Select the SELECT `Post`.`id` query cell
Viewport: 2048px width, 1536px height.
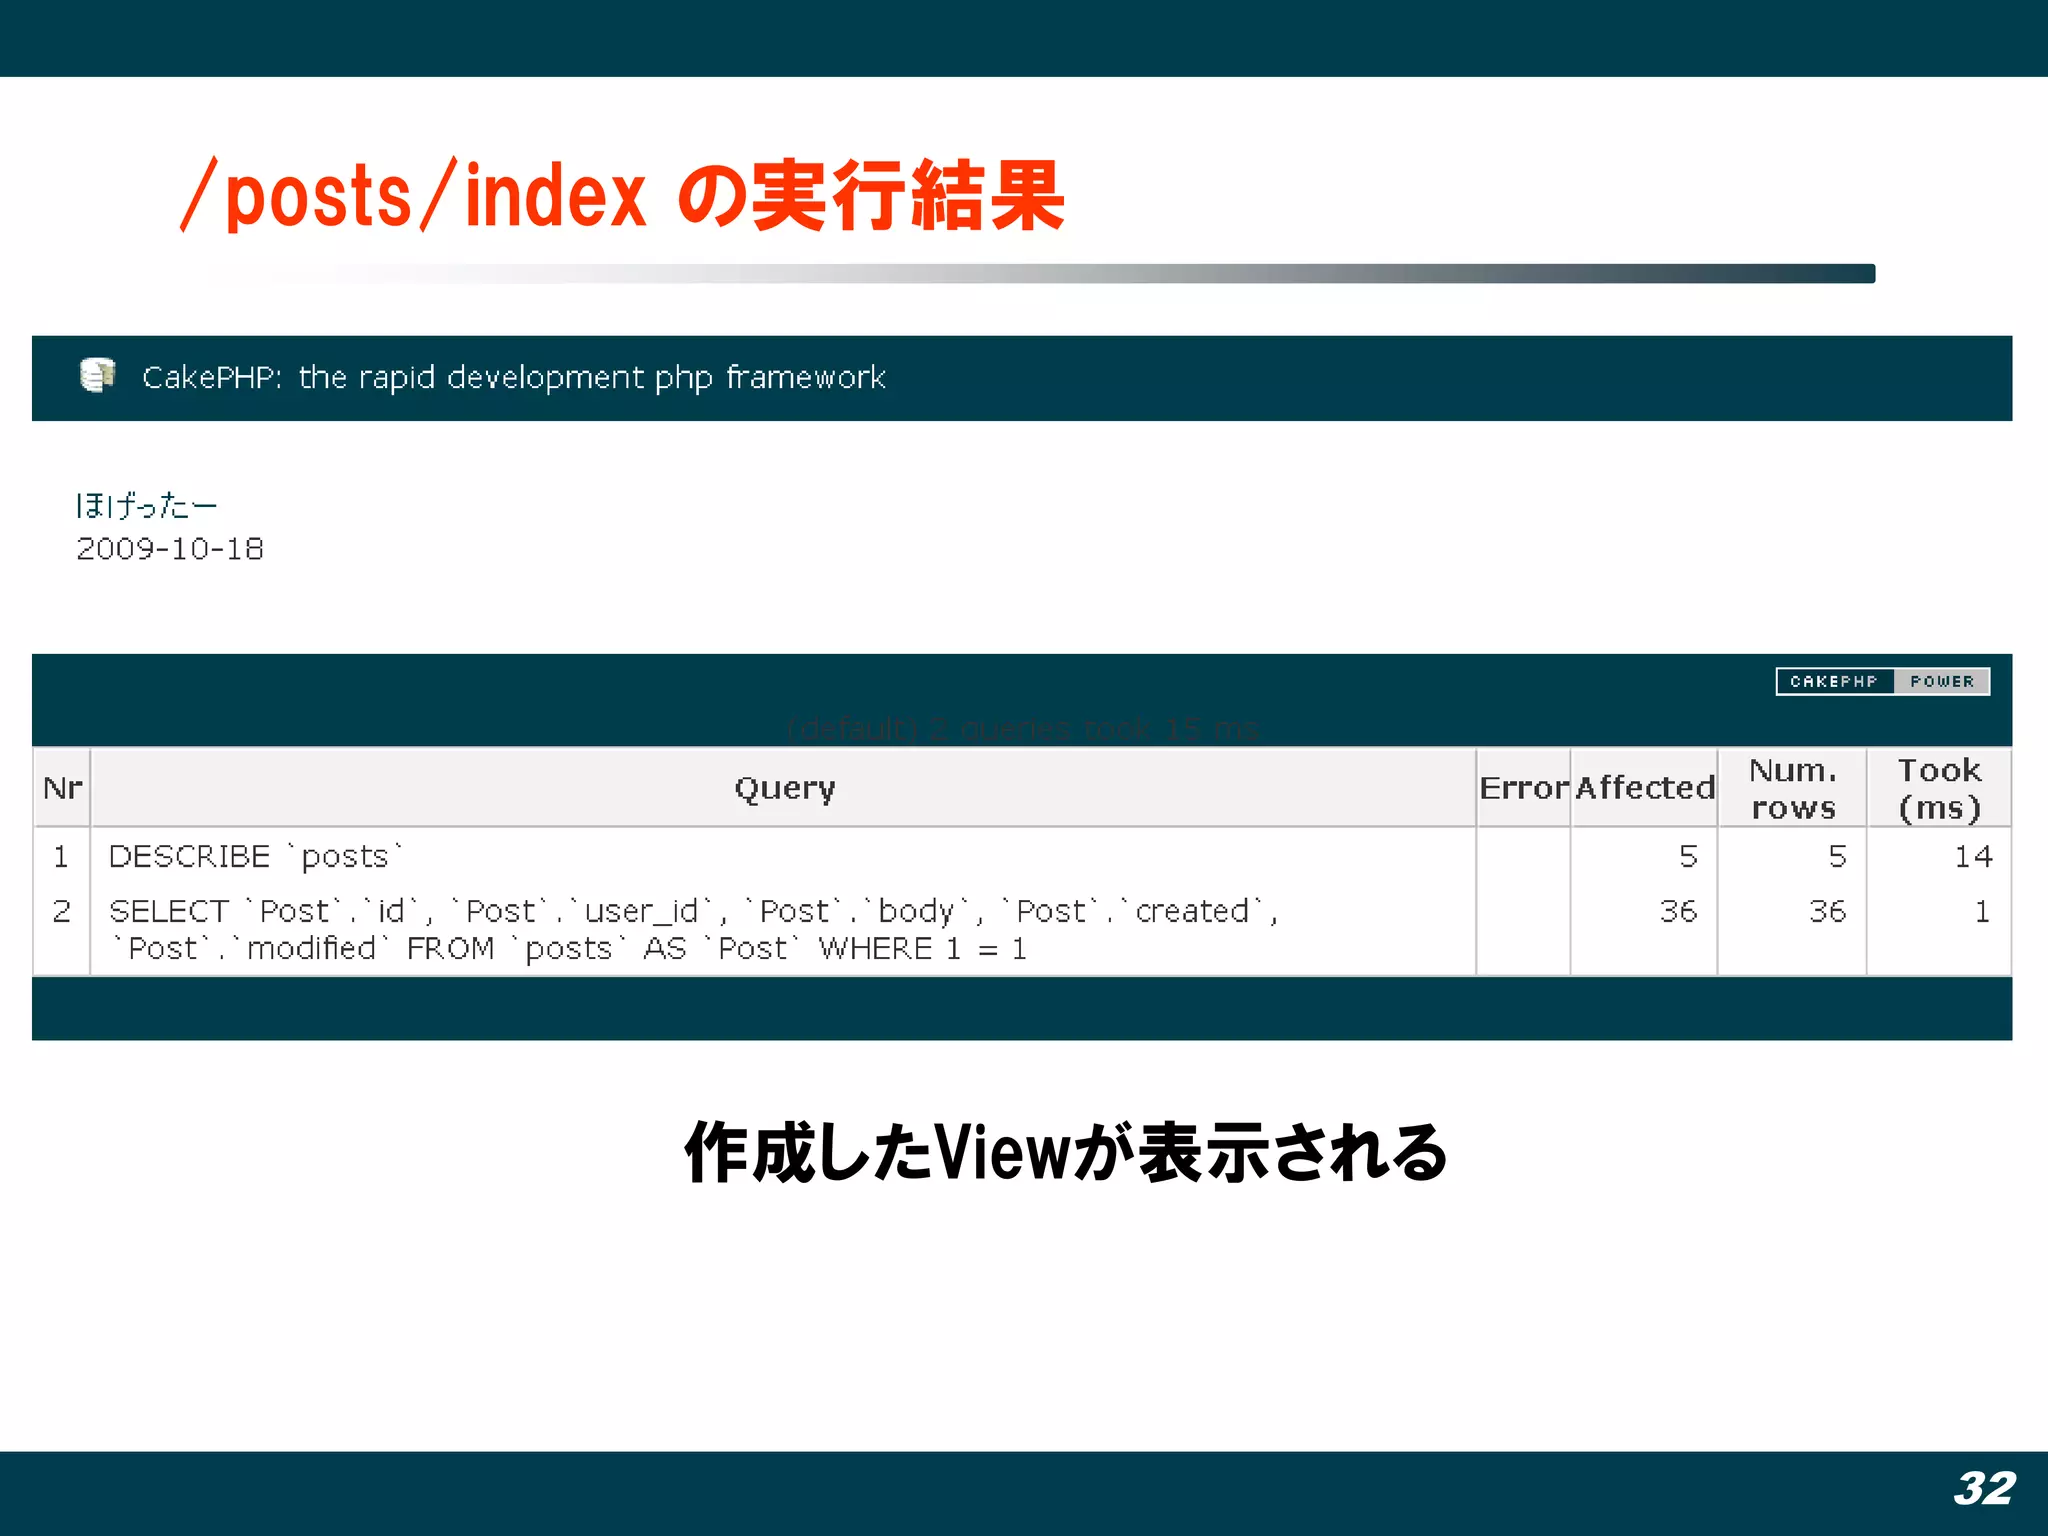point(784,929)
